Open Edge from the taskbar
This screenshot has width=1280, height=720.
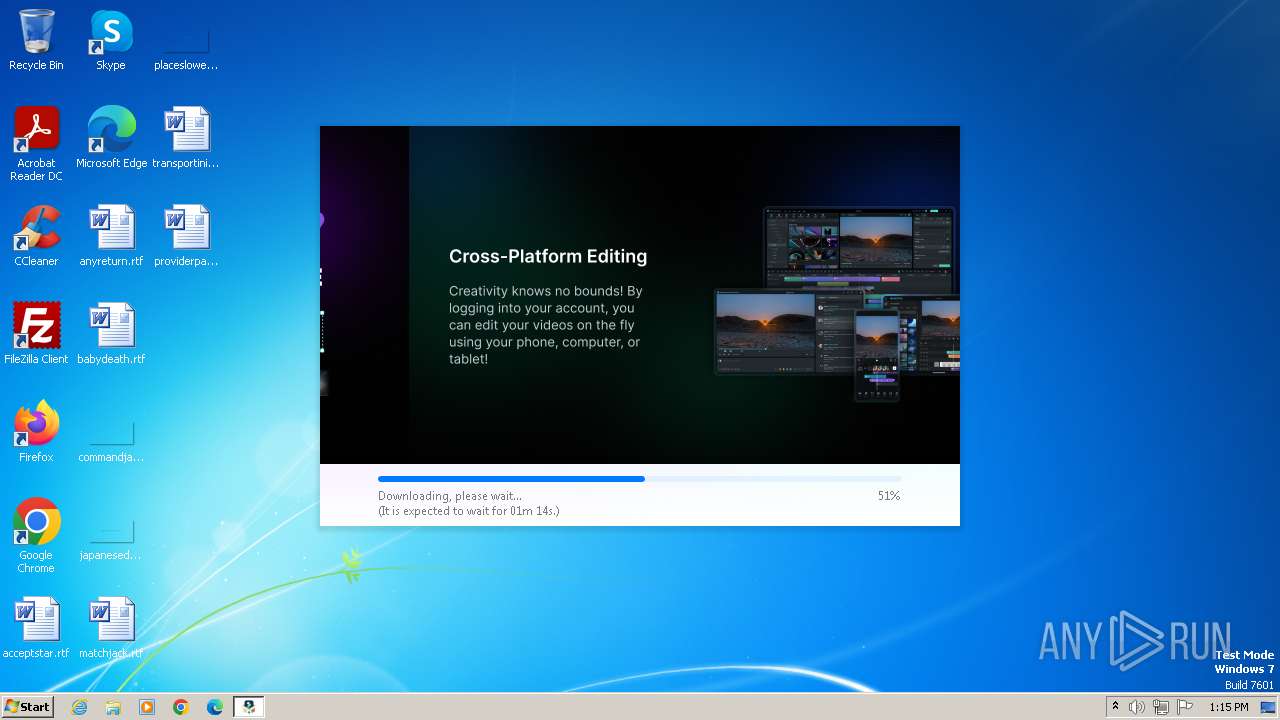[215, 707]
